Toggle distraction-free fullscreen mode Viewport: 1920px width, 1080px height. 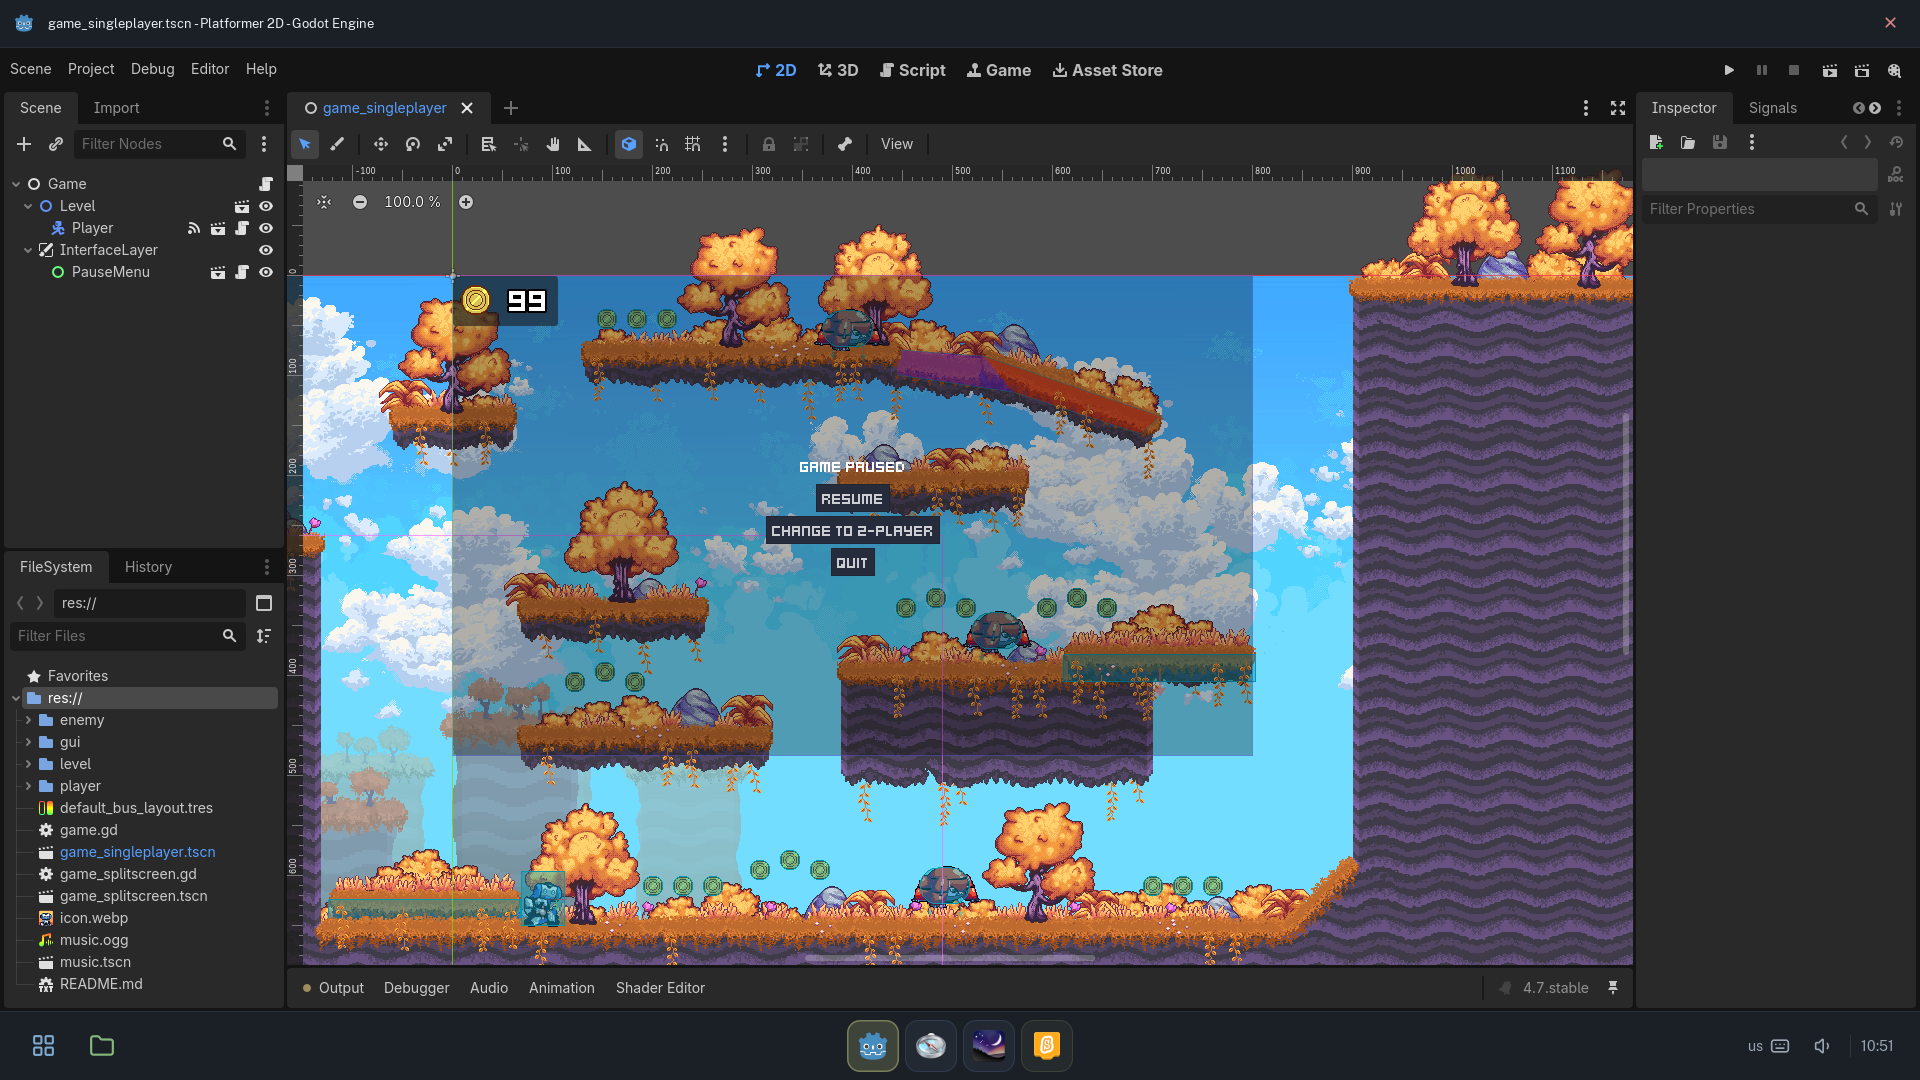(1618, 108)
